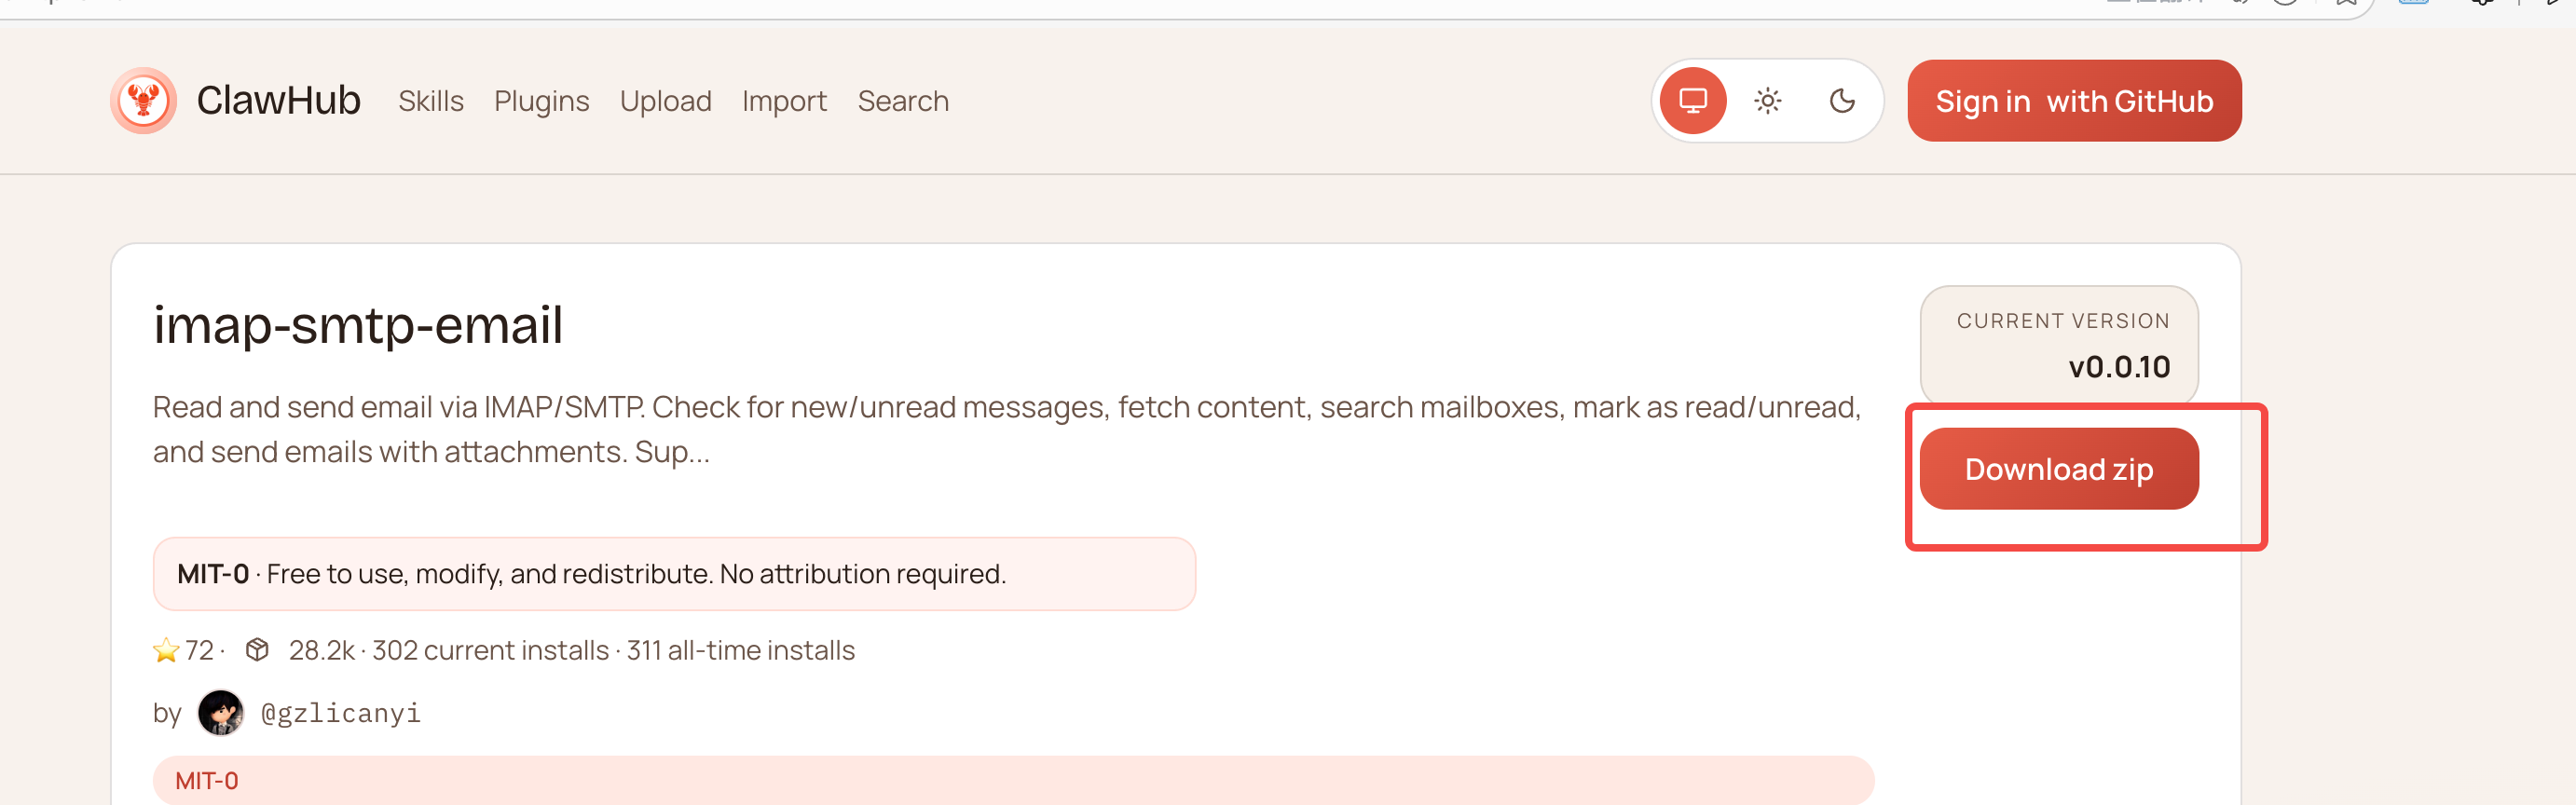2576x805 pixels.
Task: Open Search from the navigation bar
Action: pos(902,101)
